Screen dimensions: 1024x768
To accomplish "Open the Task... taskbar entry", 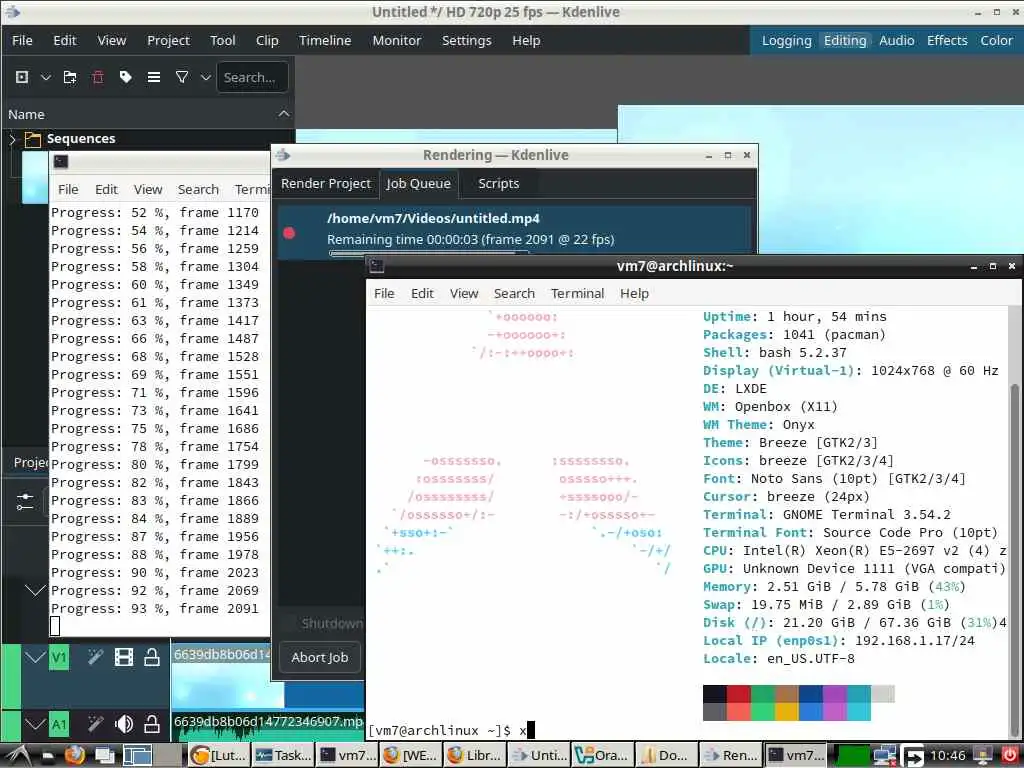I will tap(284, 756).
